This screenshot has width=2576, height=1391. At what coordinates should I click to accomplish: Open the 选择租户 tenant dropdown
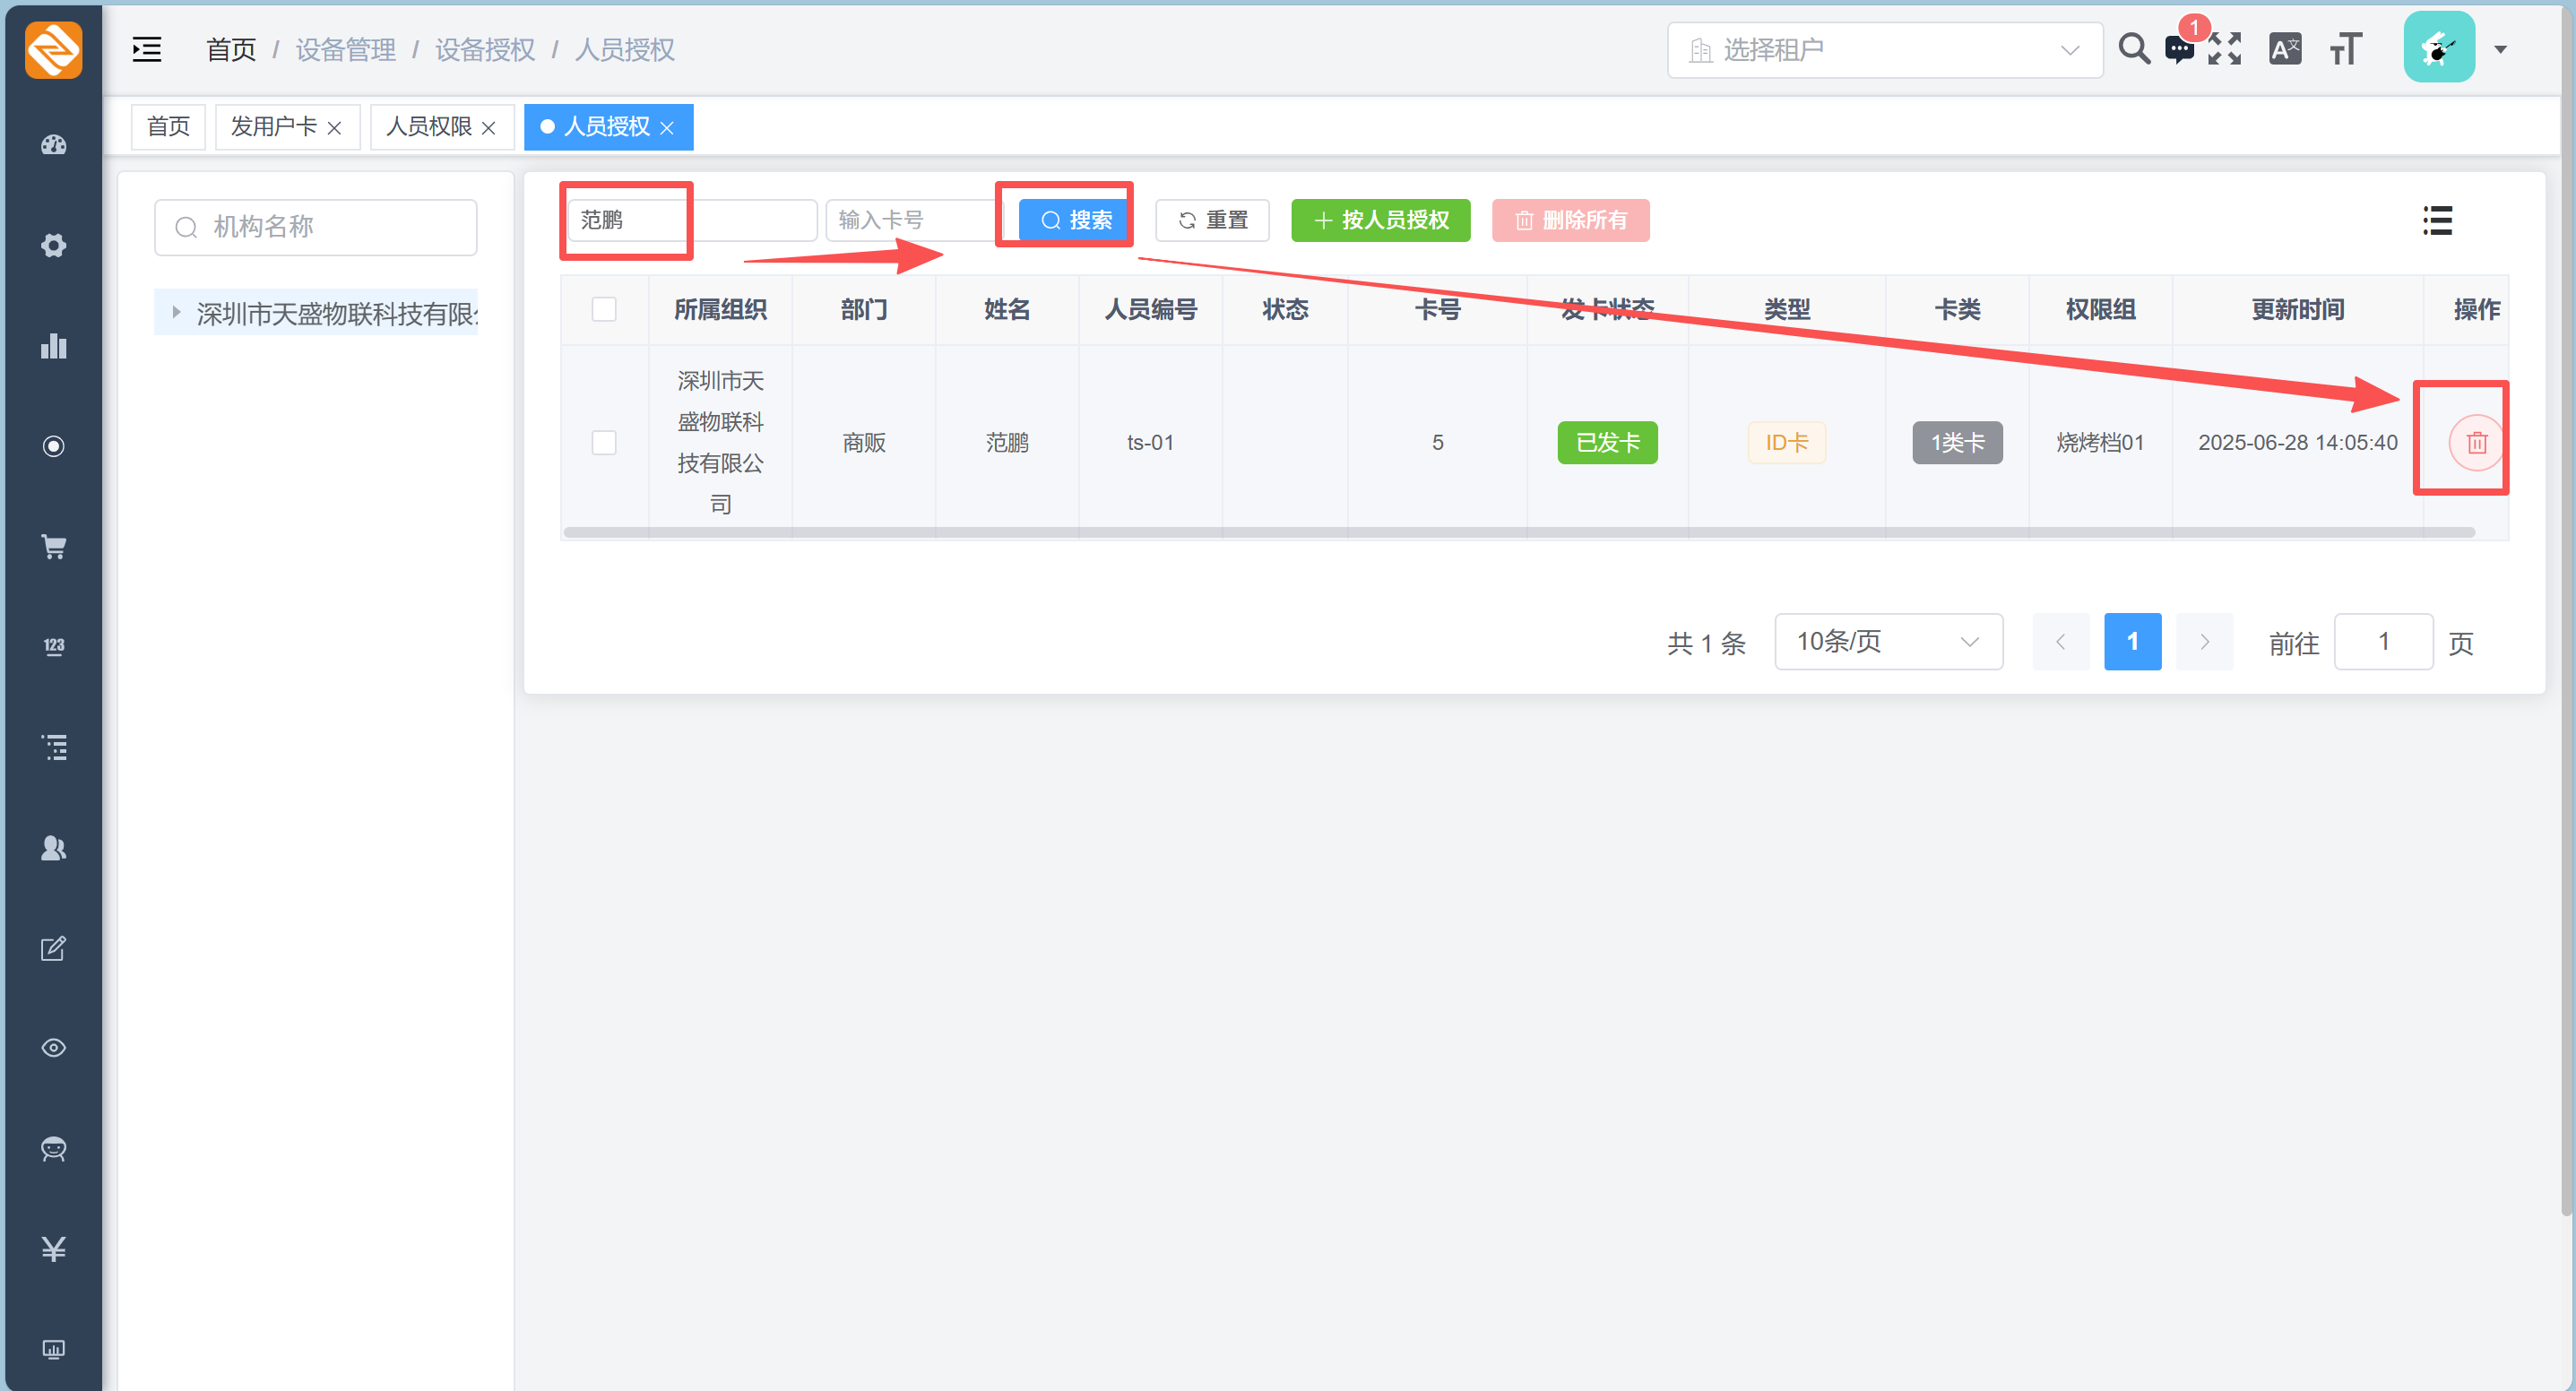1884,50
